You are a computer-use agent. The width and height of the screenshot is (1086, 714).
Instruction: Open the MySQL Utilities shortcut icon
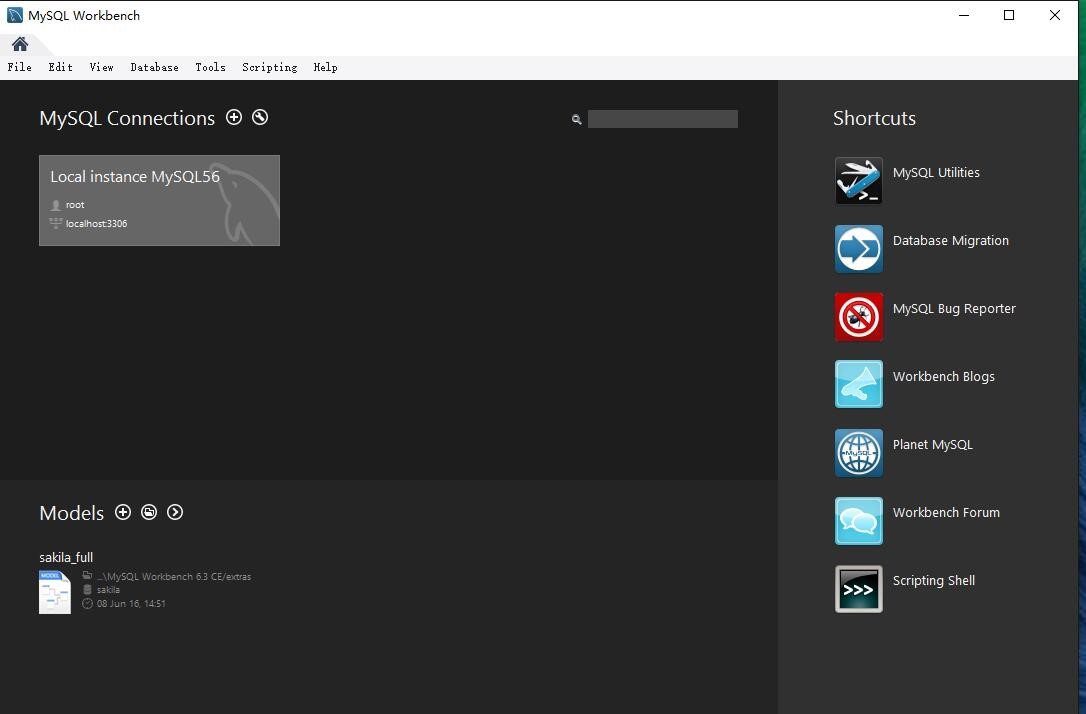tap(858, 181)
